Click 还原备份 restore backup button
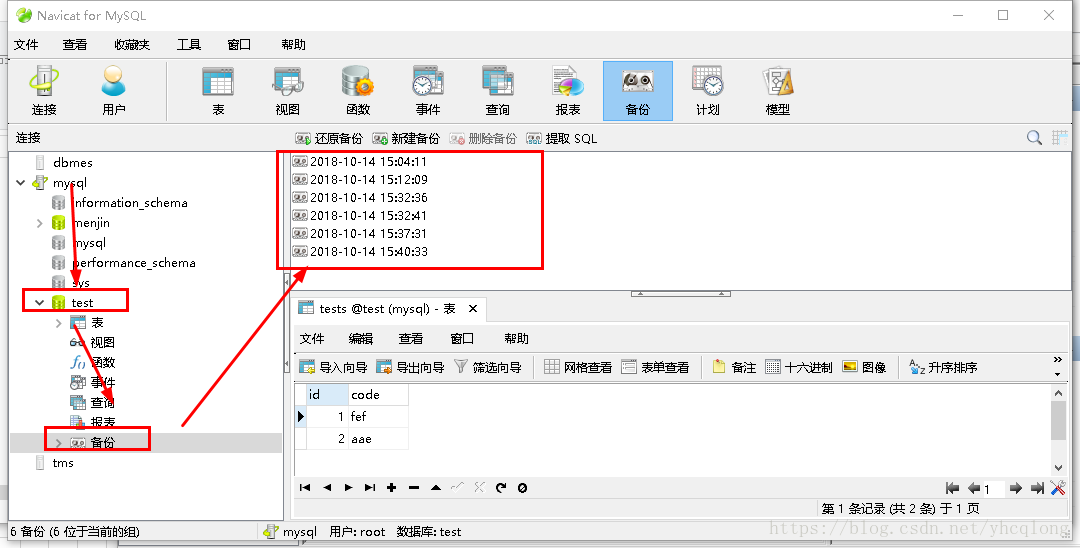The width and height of the screenshot is (1080, 548). (x=329, y=138)
